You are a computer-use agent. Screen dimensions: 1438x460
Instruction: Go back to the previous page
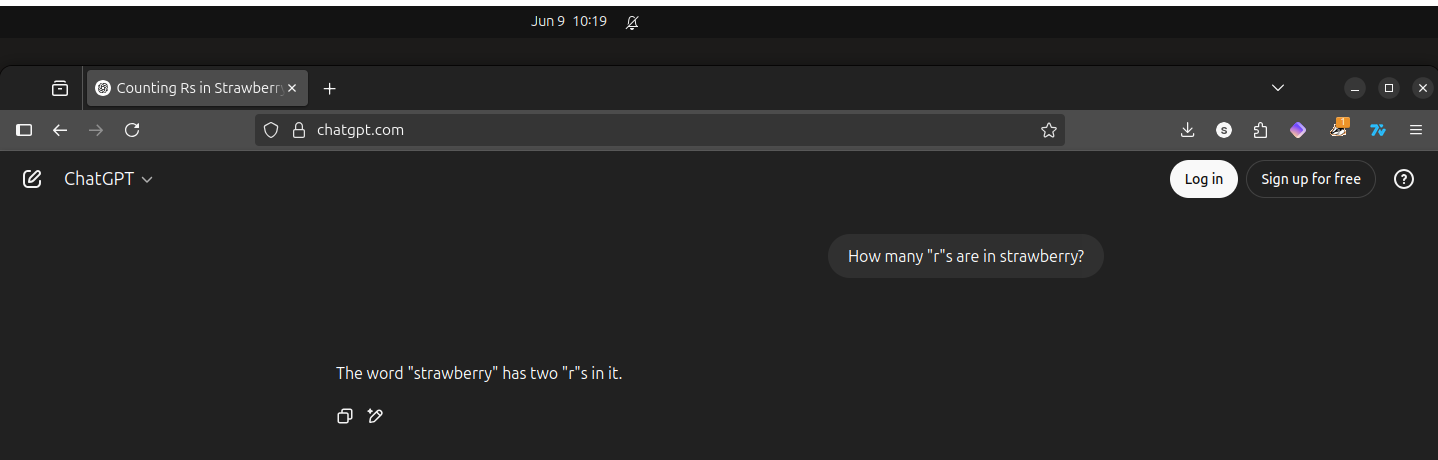pyautogui.click(x=60, y=130)
